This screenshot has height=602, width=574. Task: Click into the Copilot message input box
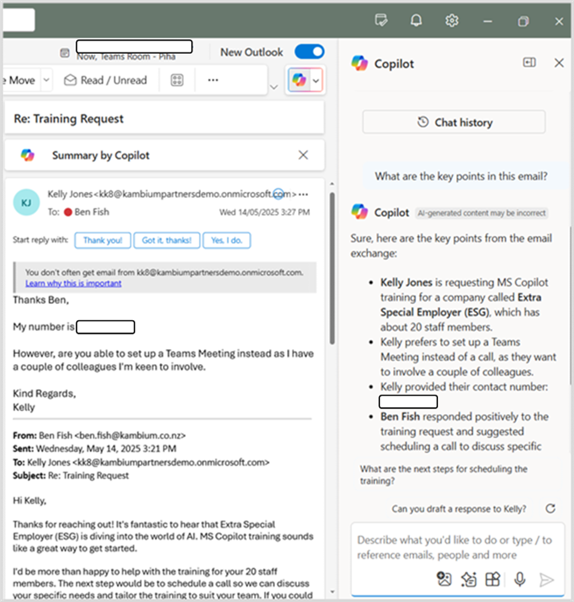[x=457, y=547]
